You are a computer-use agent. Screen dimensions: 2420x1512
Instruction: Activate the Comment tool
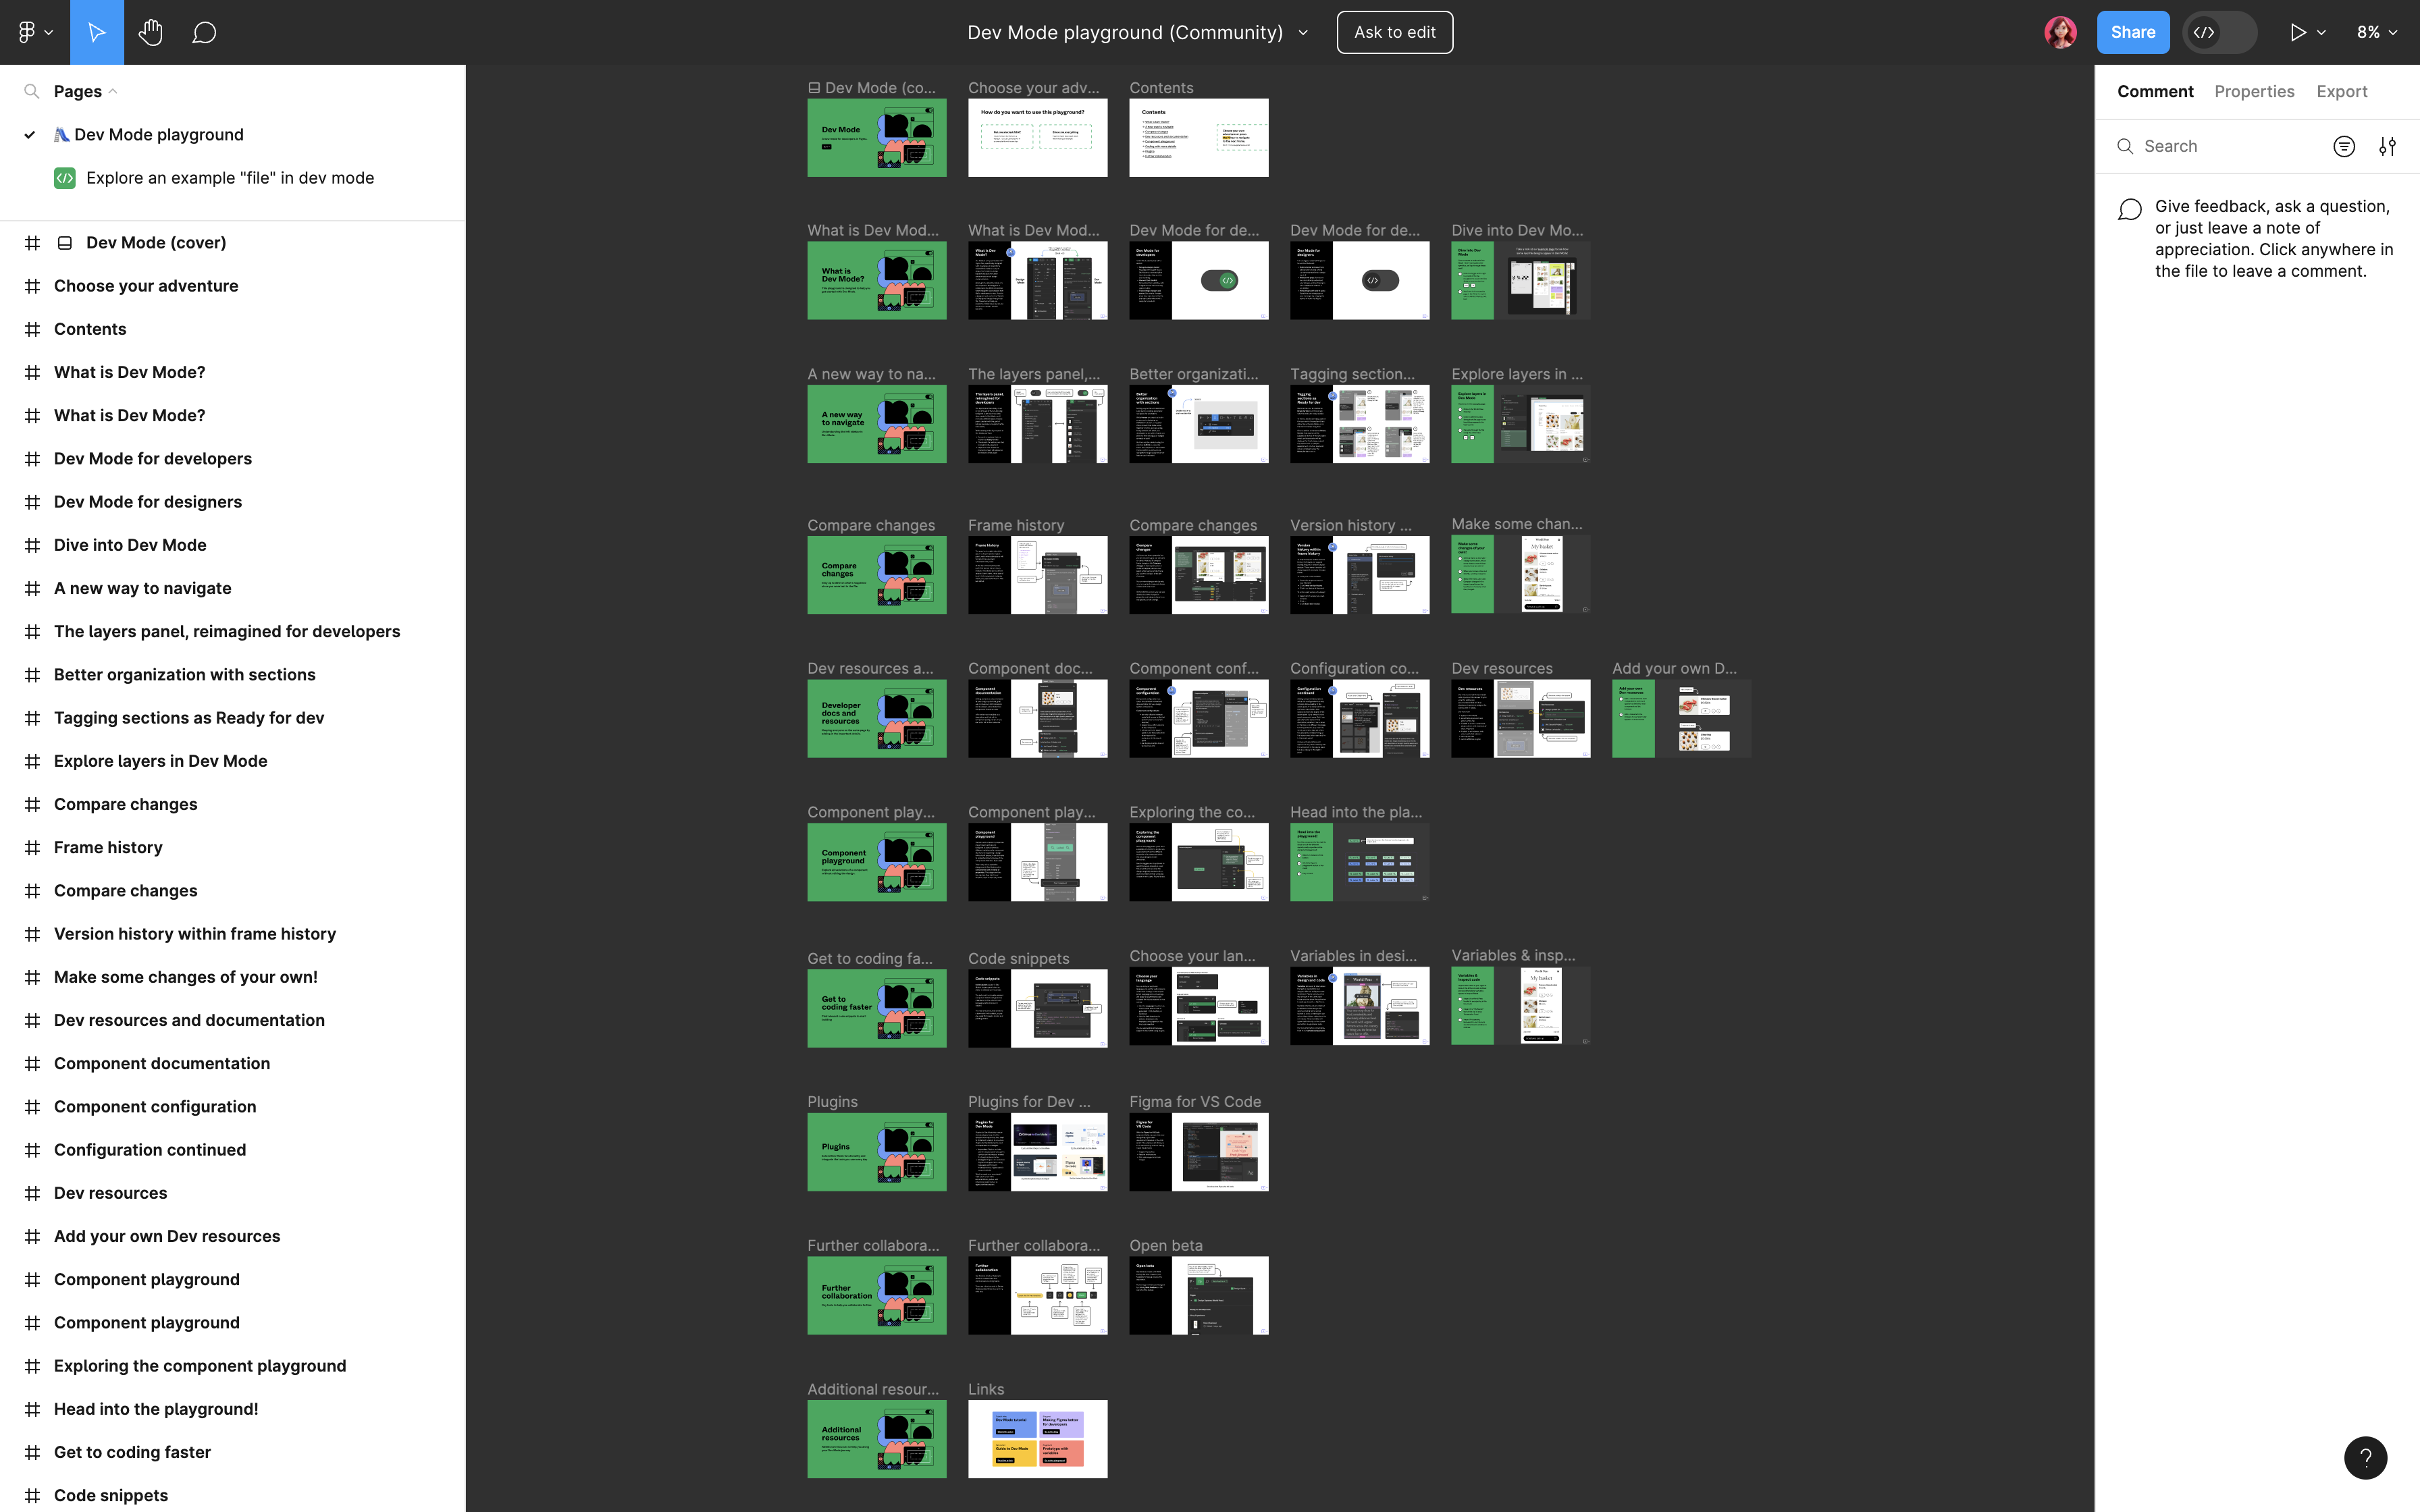click(204, 32)
